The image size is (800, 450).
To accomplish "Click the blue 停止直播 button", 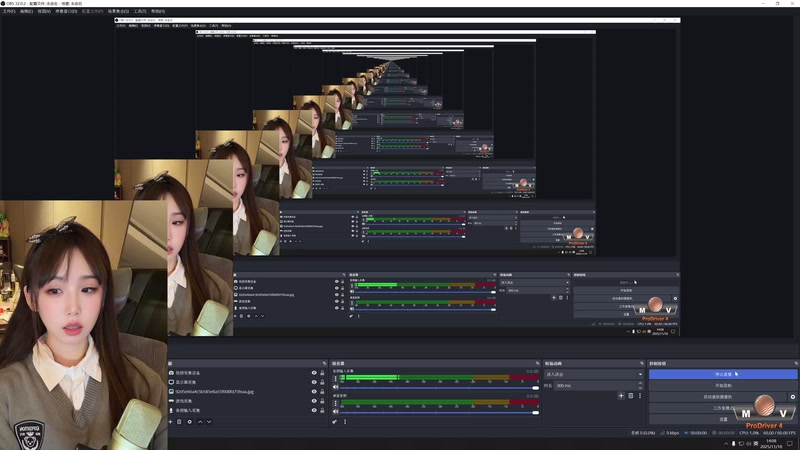I will point(723,374).
